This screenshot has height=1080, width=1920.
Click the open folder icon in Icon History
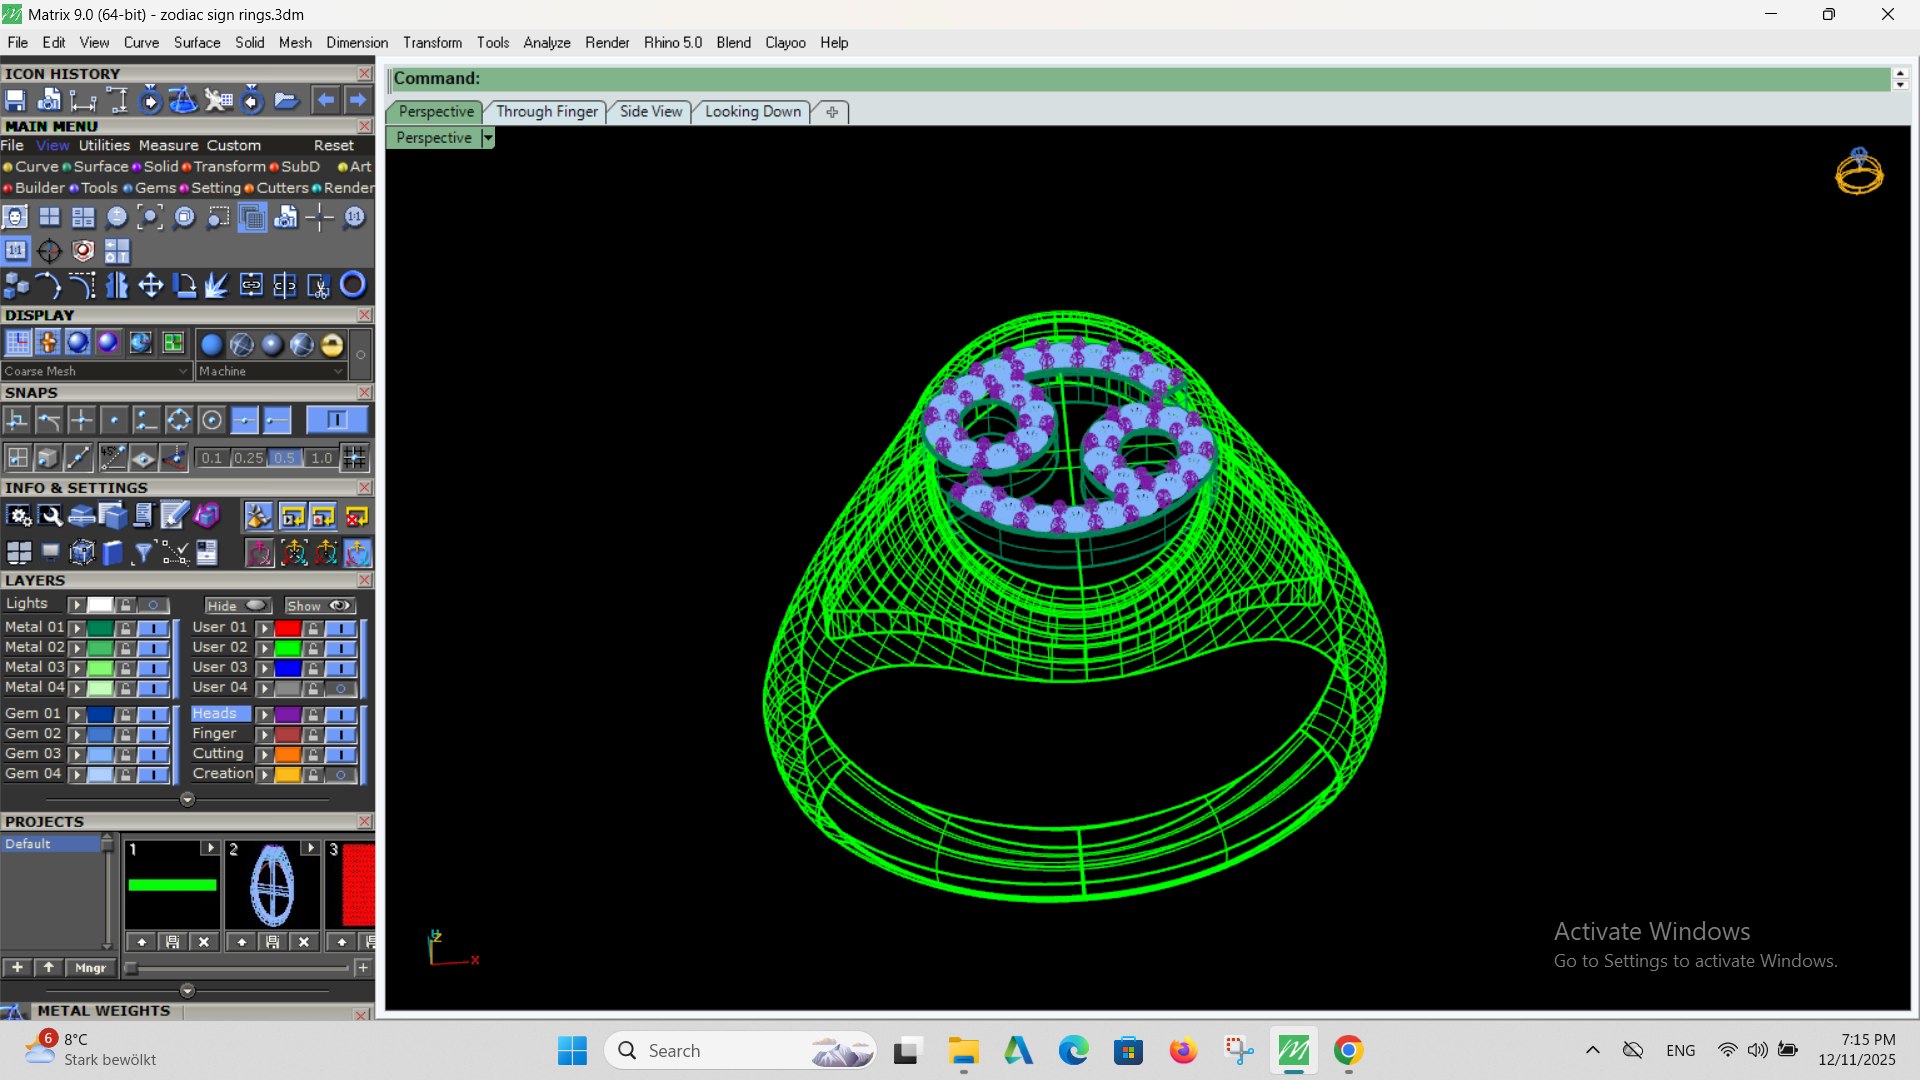(x=286, y=100)
